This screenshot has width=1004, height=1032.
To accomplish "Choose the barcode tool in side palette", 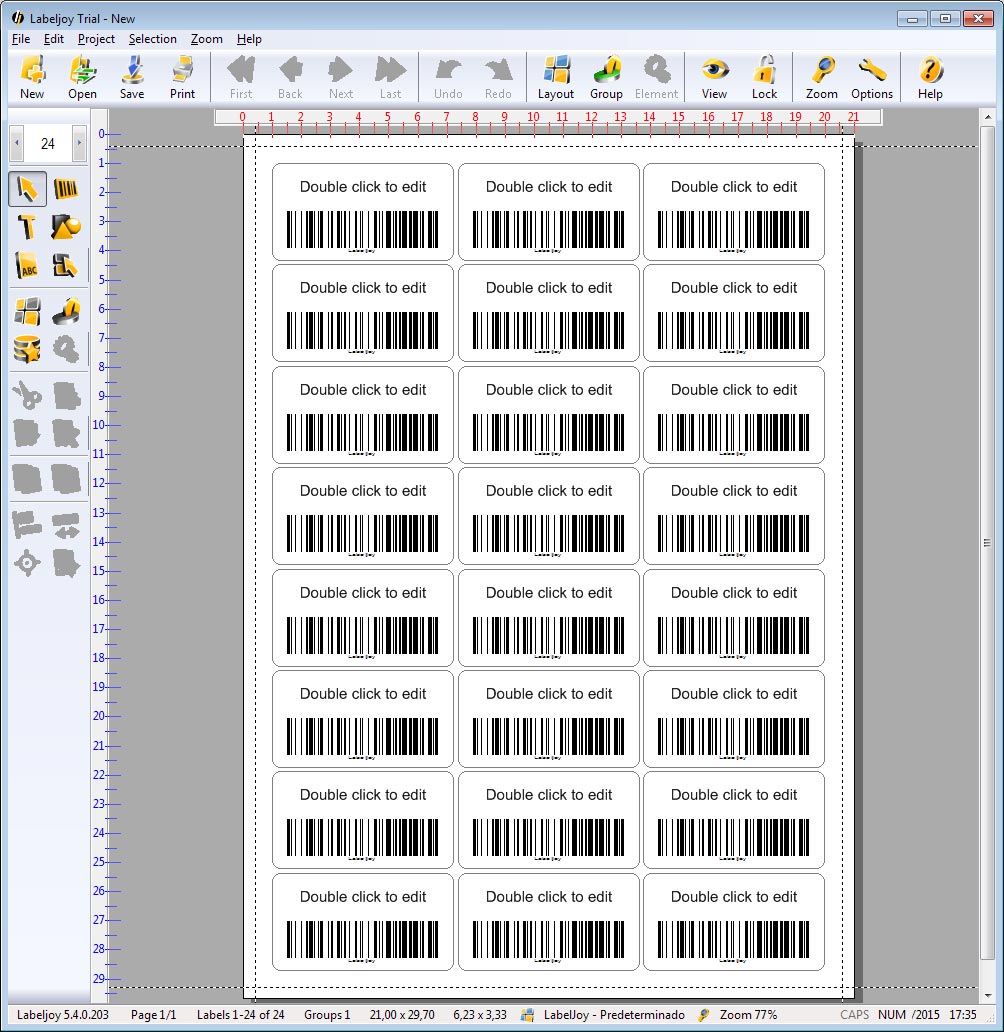I will pyautogui.click(x=66, y=190).
